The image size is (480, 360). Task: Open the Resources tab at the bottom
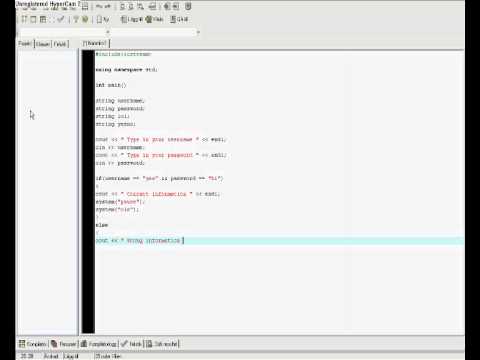click(x=64, y=344)
